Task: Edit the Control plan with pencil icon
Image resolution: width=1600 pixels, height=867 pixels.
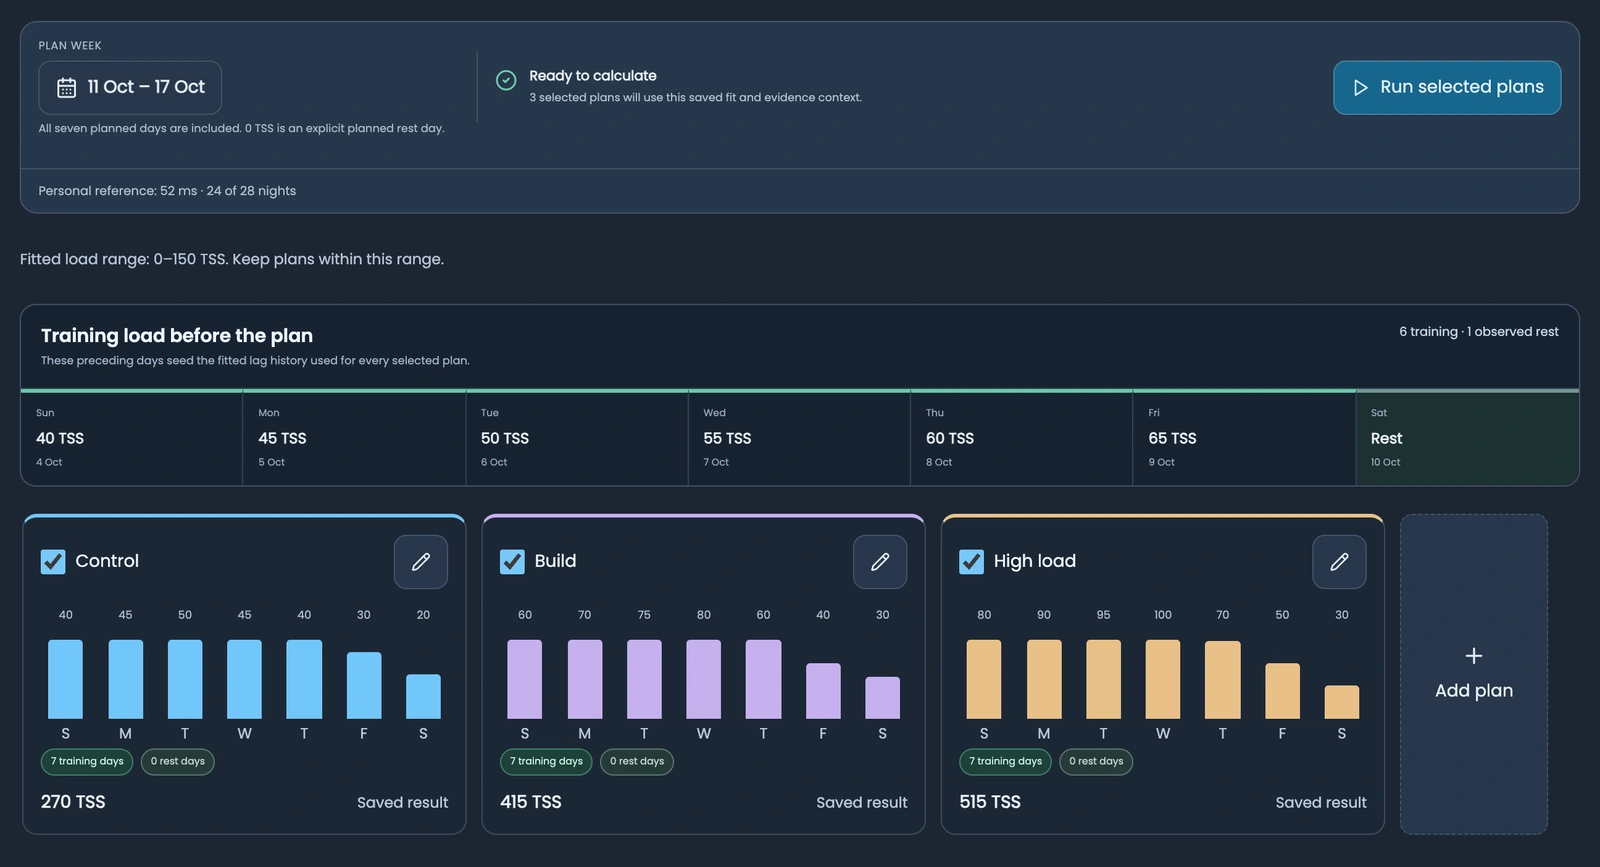Action: 421,562
